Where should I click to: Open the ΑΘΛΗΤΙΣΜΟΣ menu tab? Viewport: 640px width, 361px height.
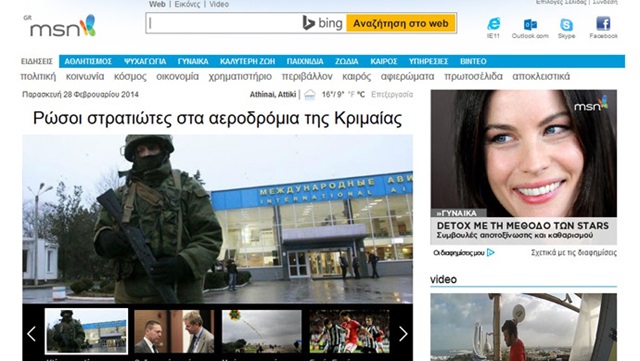click(88, 61)
